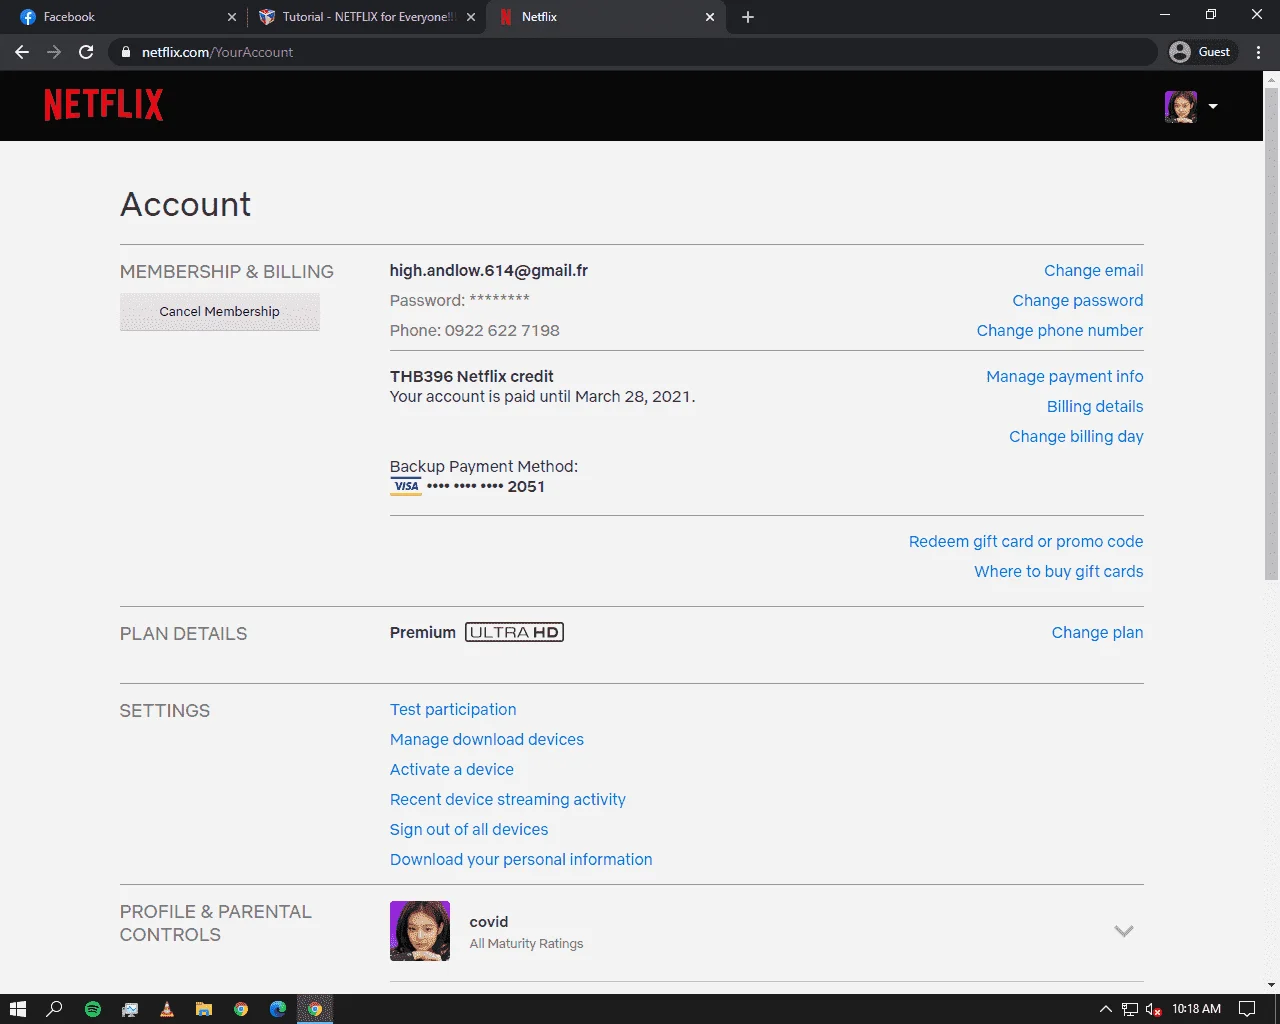Open the Windows Start menu
1280x1024 pixels.
[x=18, y=1009]
